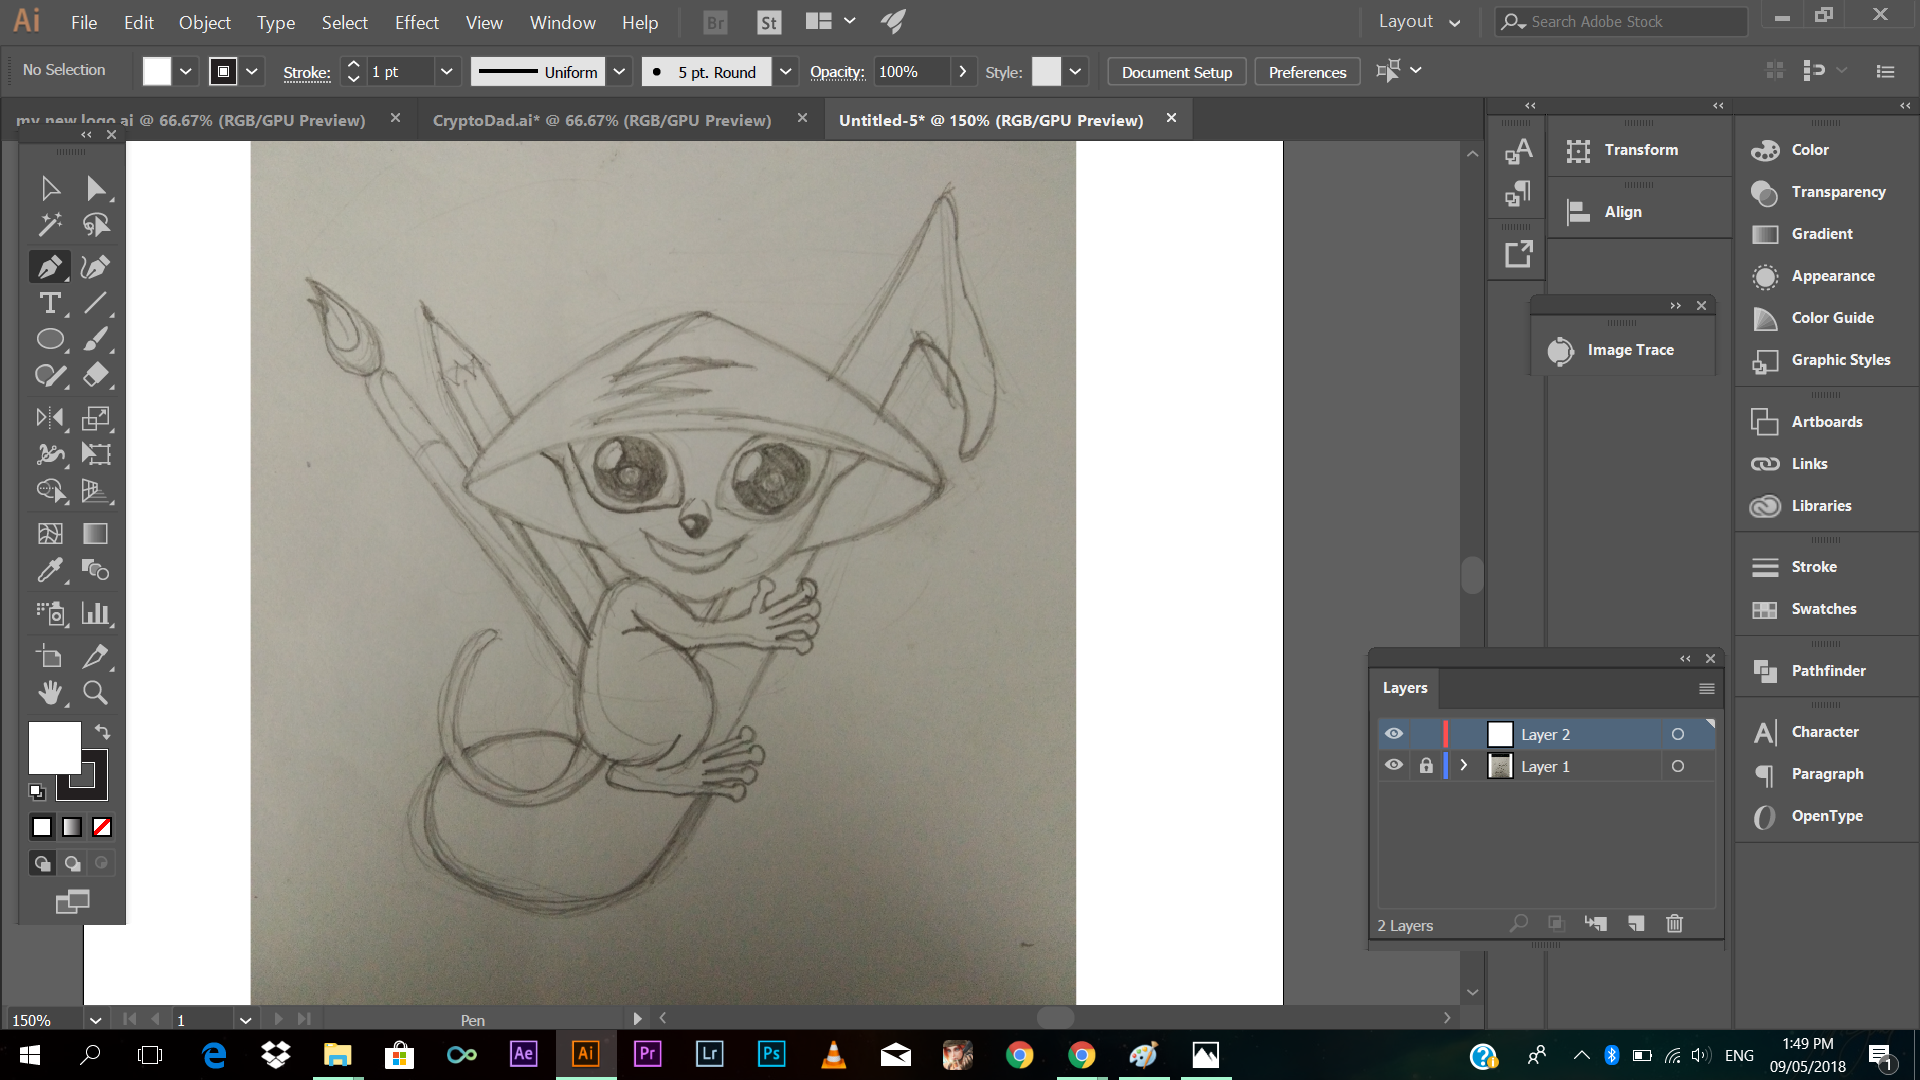Select the Reflect tool
The width and height of the screenshot is (1920, 1080).
pos(50,418)
